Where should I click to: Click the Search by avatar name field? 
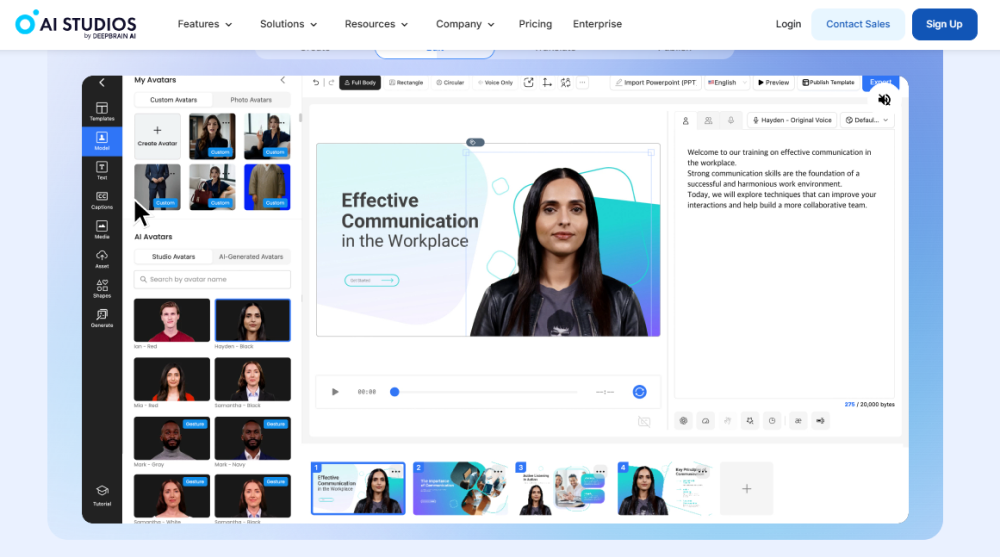point(212,279)
